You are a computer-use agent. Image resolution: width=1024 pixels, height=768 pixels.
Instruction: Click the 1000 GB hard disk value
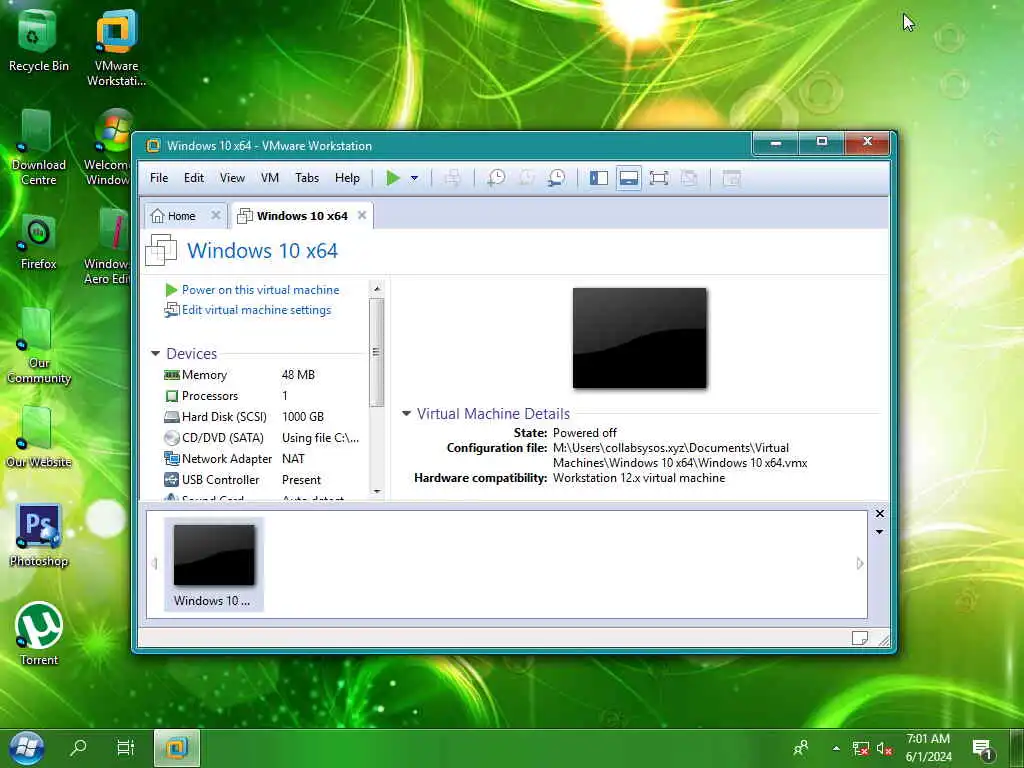click(303, 417)
